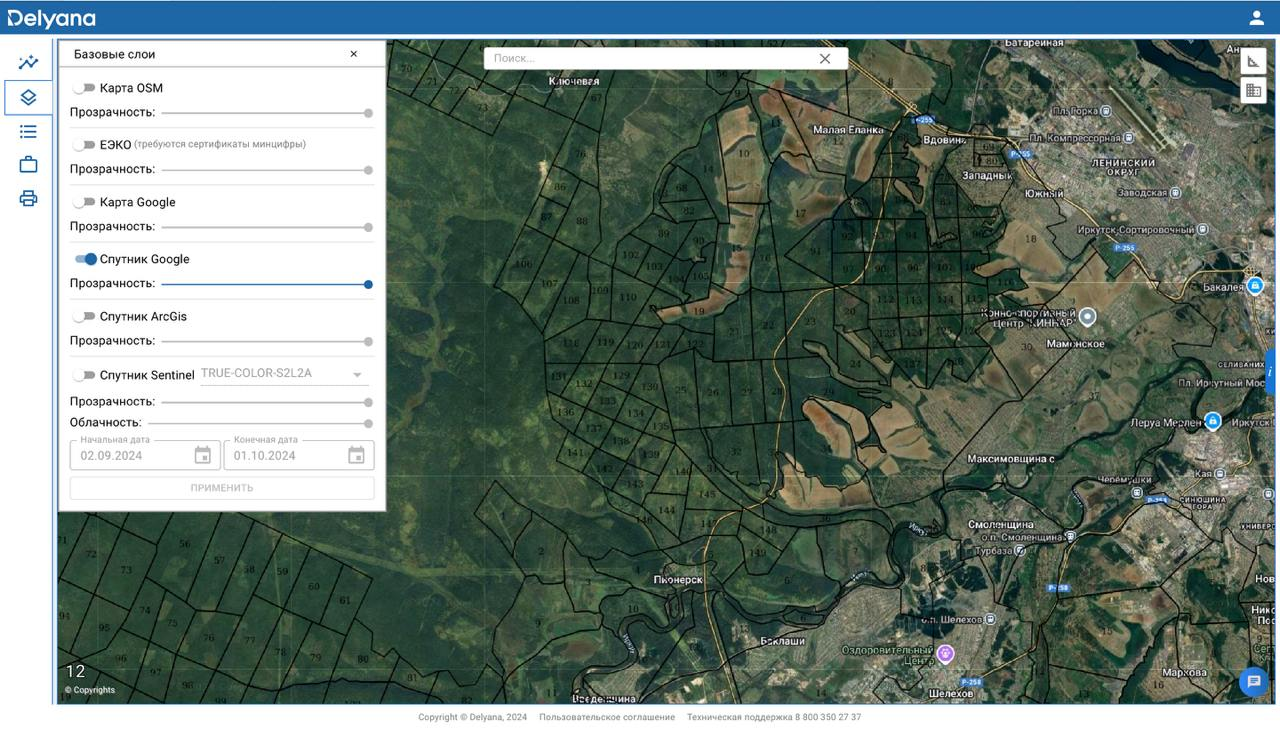Click white location pin near Мамоны

1088,317
